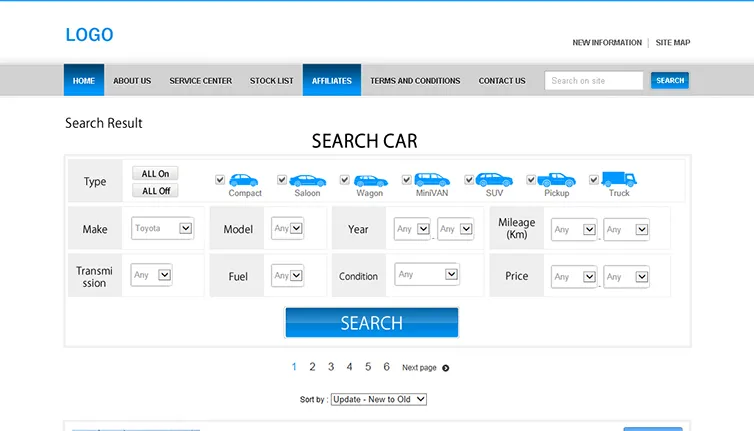
Task: Open the Site Map link
Action: tap(673, 43)
